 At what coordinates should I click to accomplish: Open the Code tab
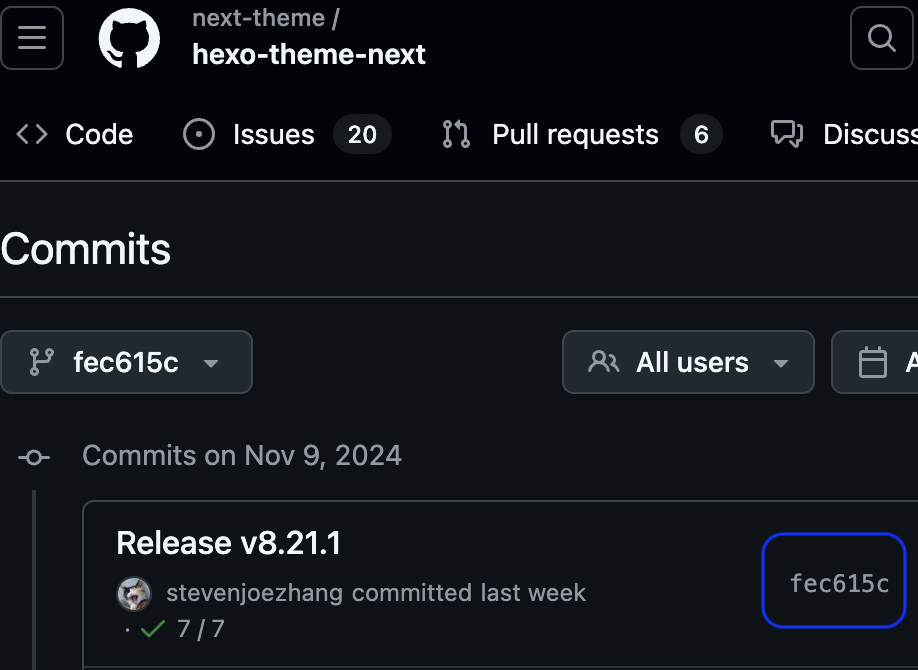pyautogui.click(x=74, y=134)
